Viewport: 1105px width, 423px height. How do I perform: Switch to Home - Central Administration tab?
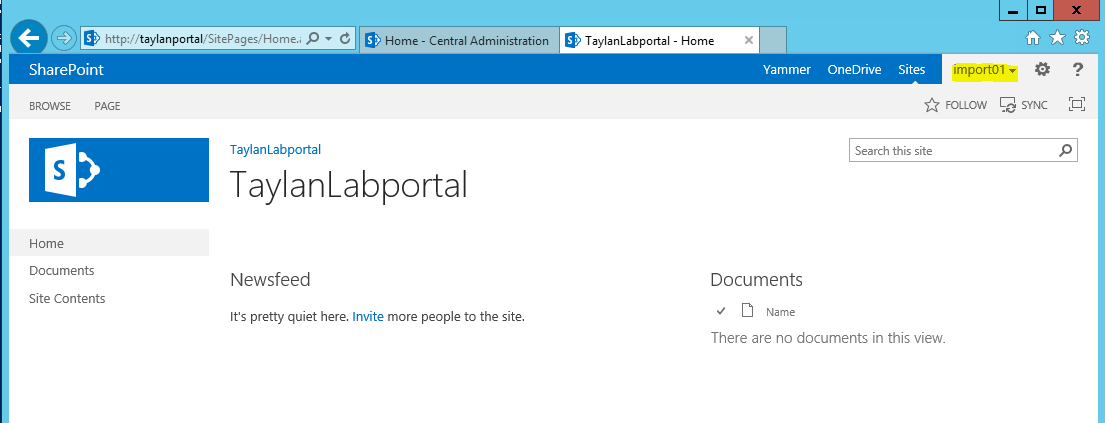(x=459, y=40)
